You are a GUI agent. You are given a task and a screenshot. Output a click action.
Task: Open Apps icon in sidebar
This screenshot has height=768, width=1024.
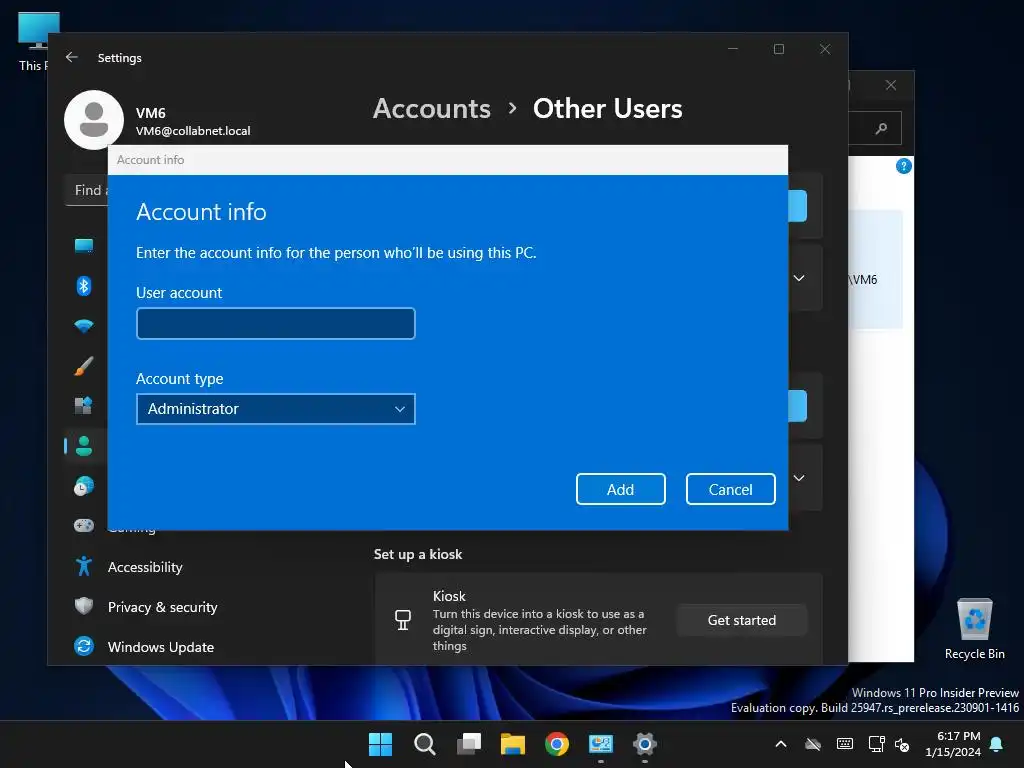pos(84,406)
